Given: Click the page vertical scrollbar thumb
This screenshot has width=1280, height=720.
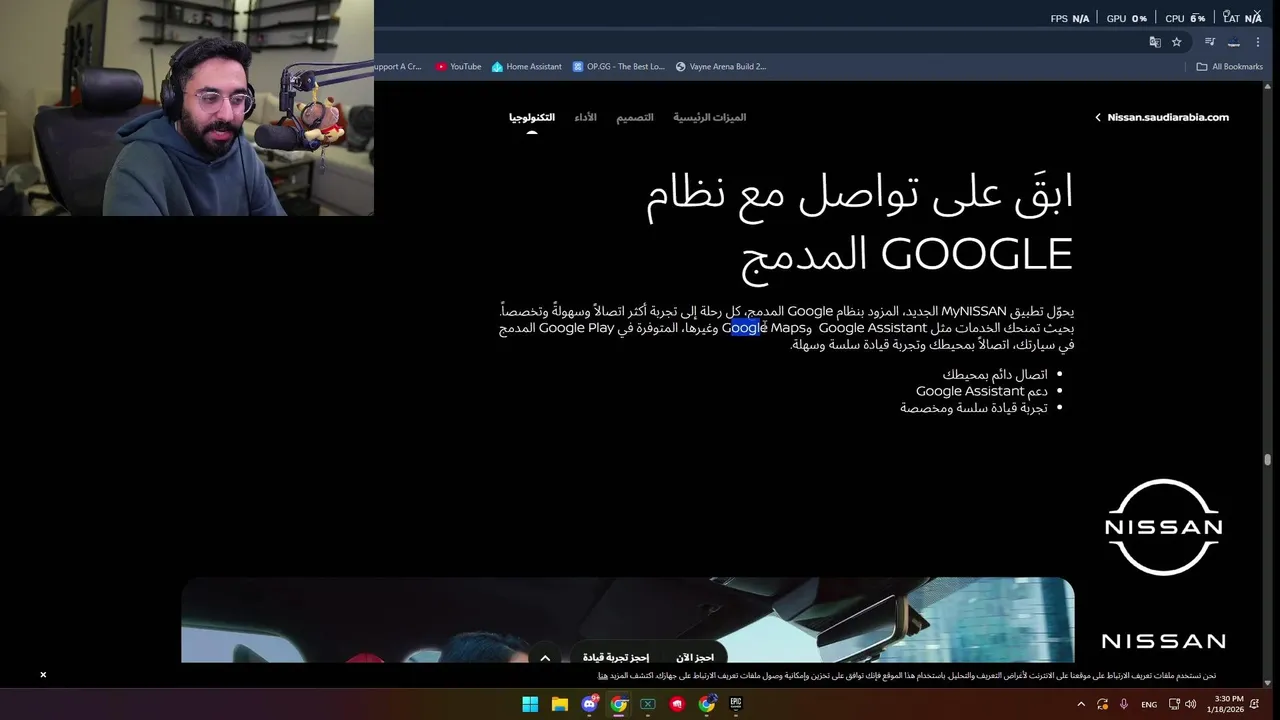Looking at the screenshot, I should (x=1267, y=460).
